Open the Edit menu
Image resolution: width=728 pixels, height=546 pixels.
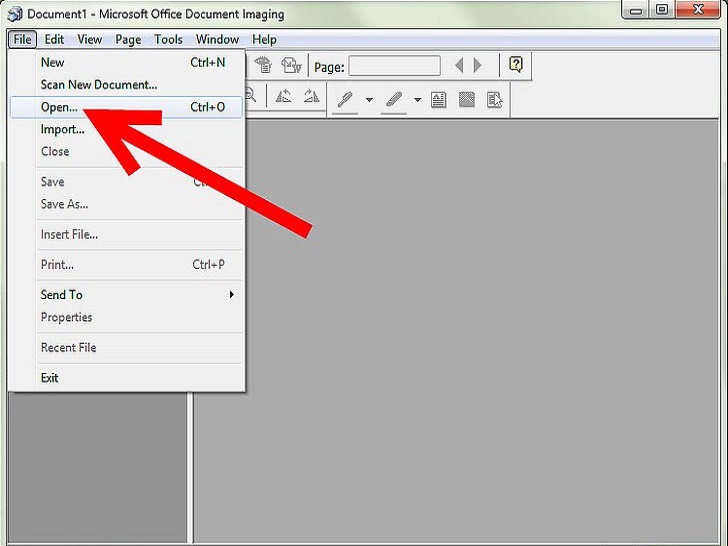pyautogui.click(x=54, y=39)
